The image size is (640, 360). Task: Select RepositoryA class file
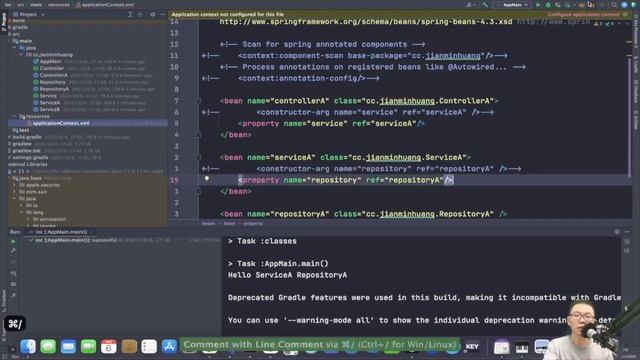tap(54, 89)
